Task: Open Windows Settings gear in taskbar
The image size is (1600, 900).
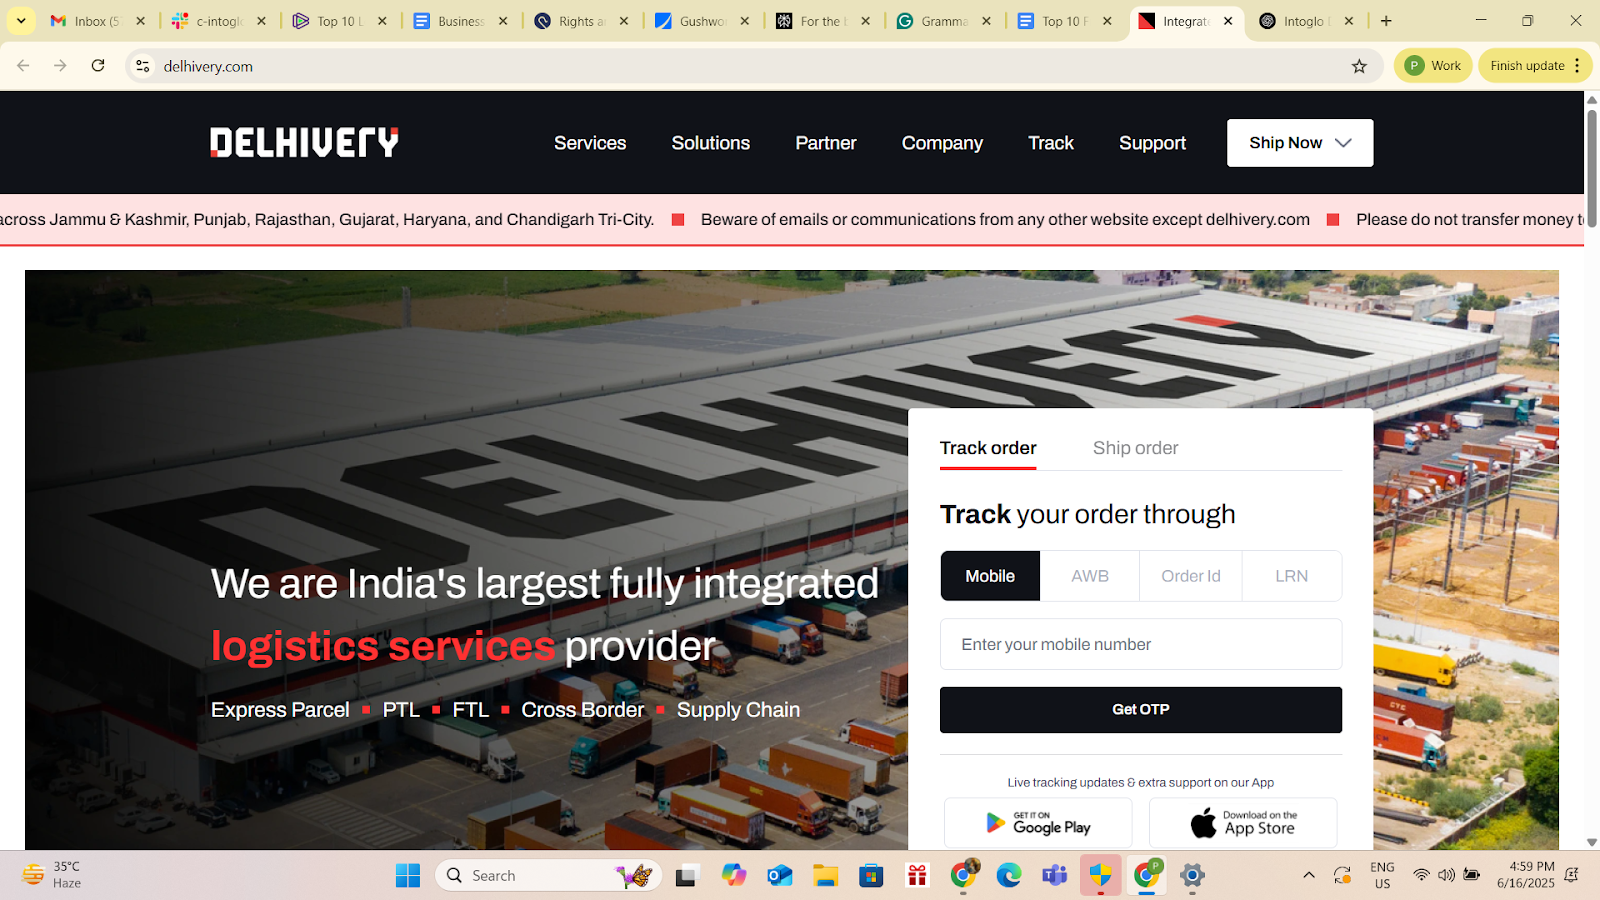Action: 1192,876
